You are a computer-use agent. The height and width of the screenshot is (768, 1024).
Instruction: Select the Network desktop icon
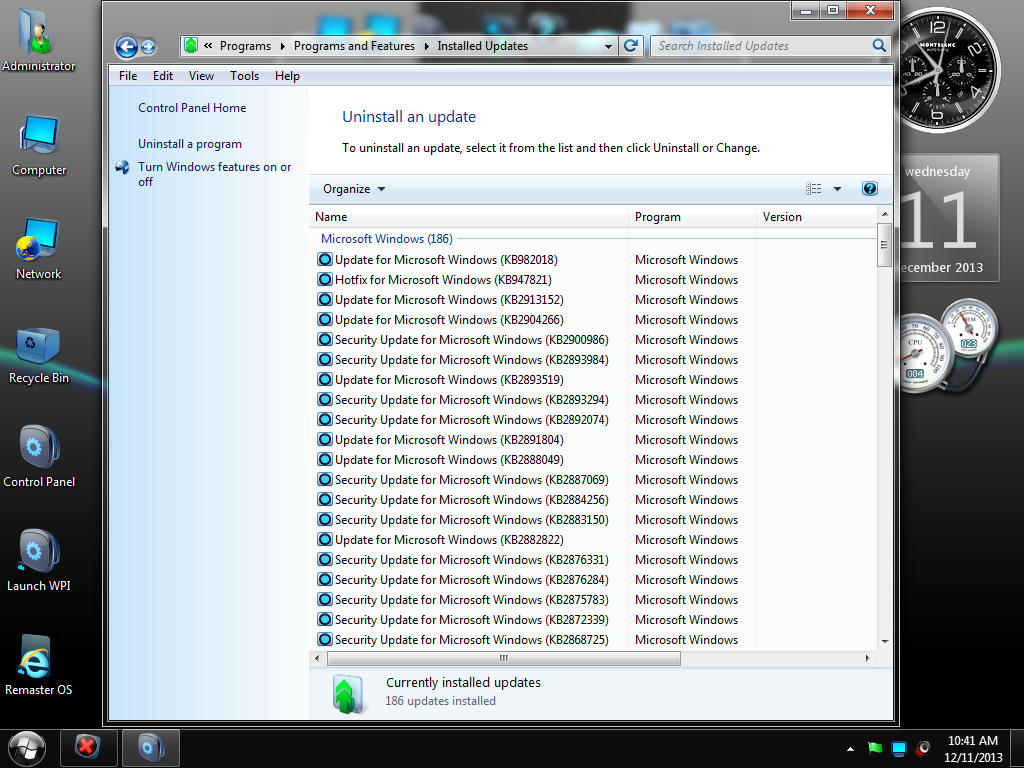(39, 249)
